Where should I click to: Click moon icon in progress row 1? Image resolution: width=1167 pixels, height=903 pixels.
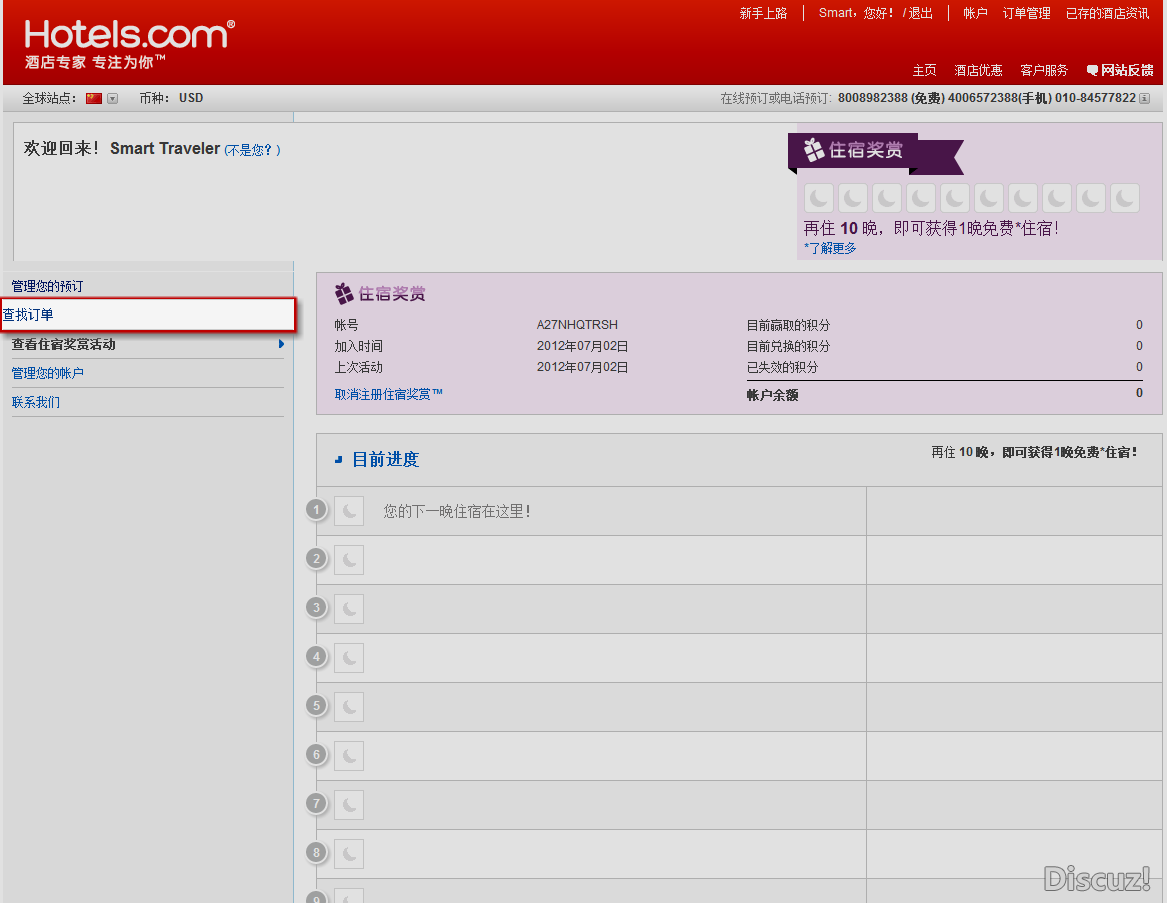349,511
